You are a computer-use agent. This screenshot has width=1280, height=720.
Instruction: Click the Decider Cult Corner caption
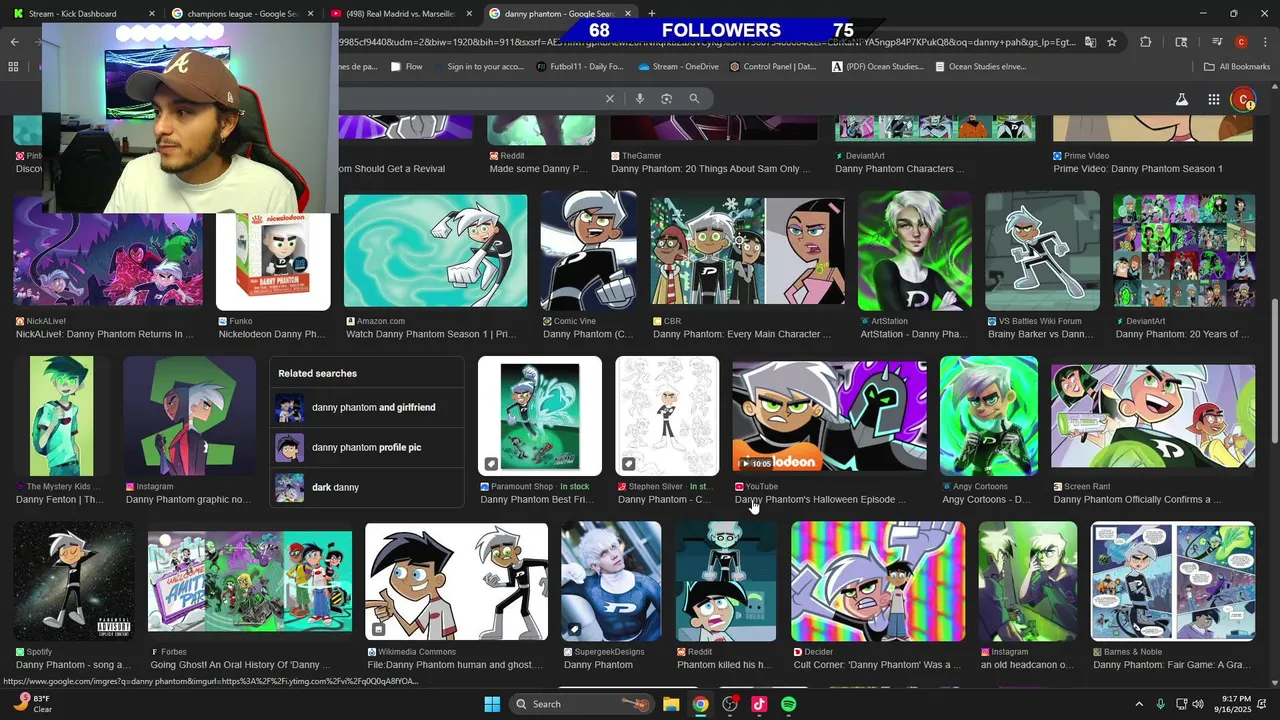[x=877, y=665]
